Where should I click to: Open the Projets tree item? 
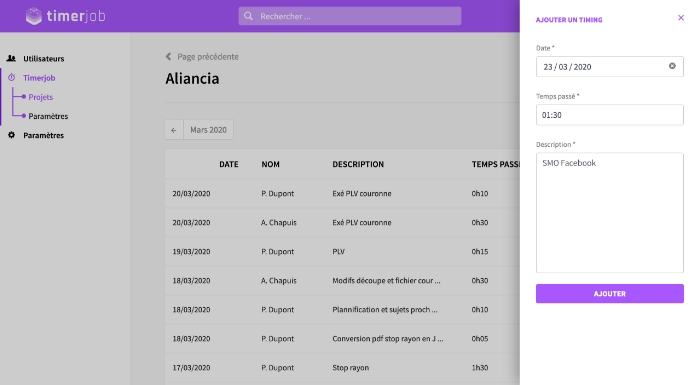click(x=41, y=97)
